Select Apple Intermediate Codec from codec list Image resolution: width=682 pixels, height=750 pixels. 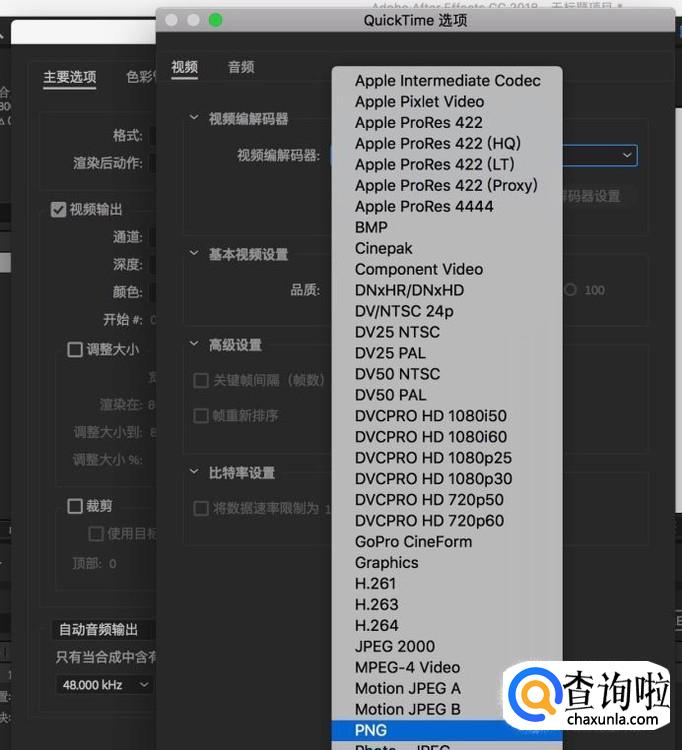coord(447,80)
